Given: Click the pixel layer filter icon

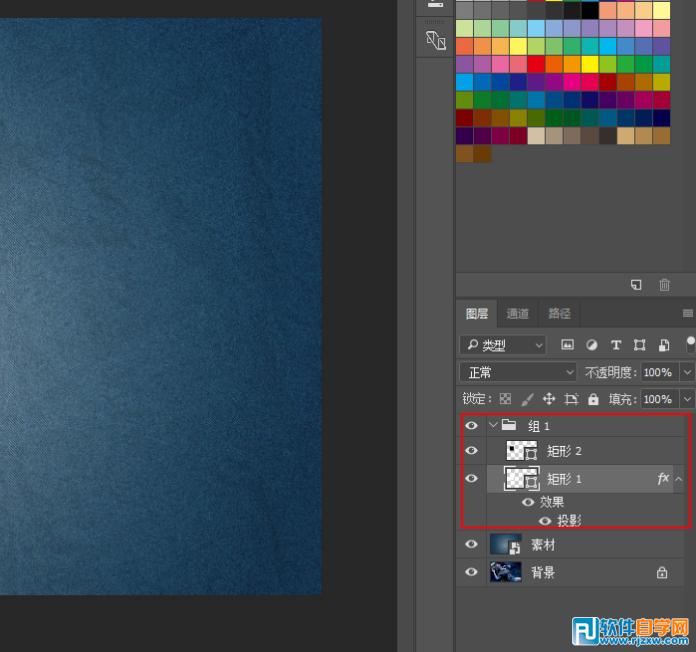Looking at the screenshot, I should [567, 345].
